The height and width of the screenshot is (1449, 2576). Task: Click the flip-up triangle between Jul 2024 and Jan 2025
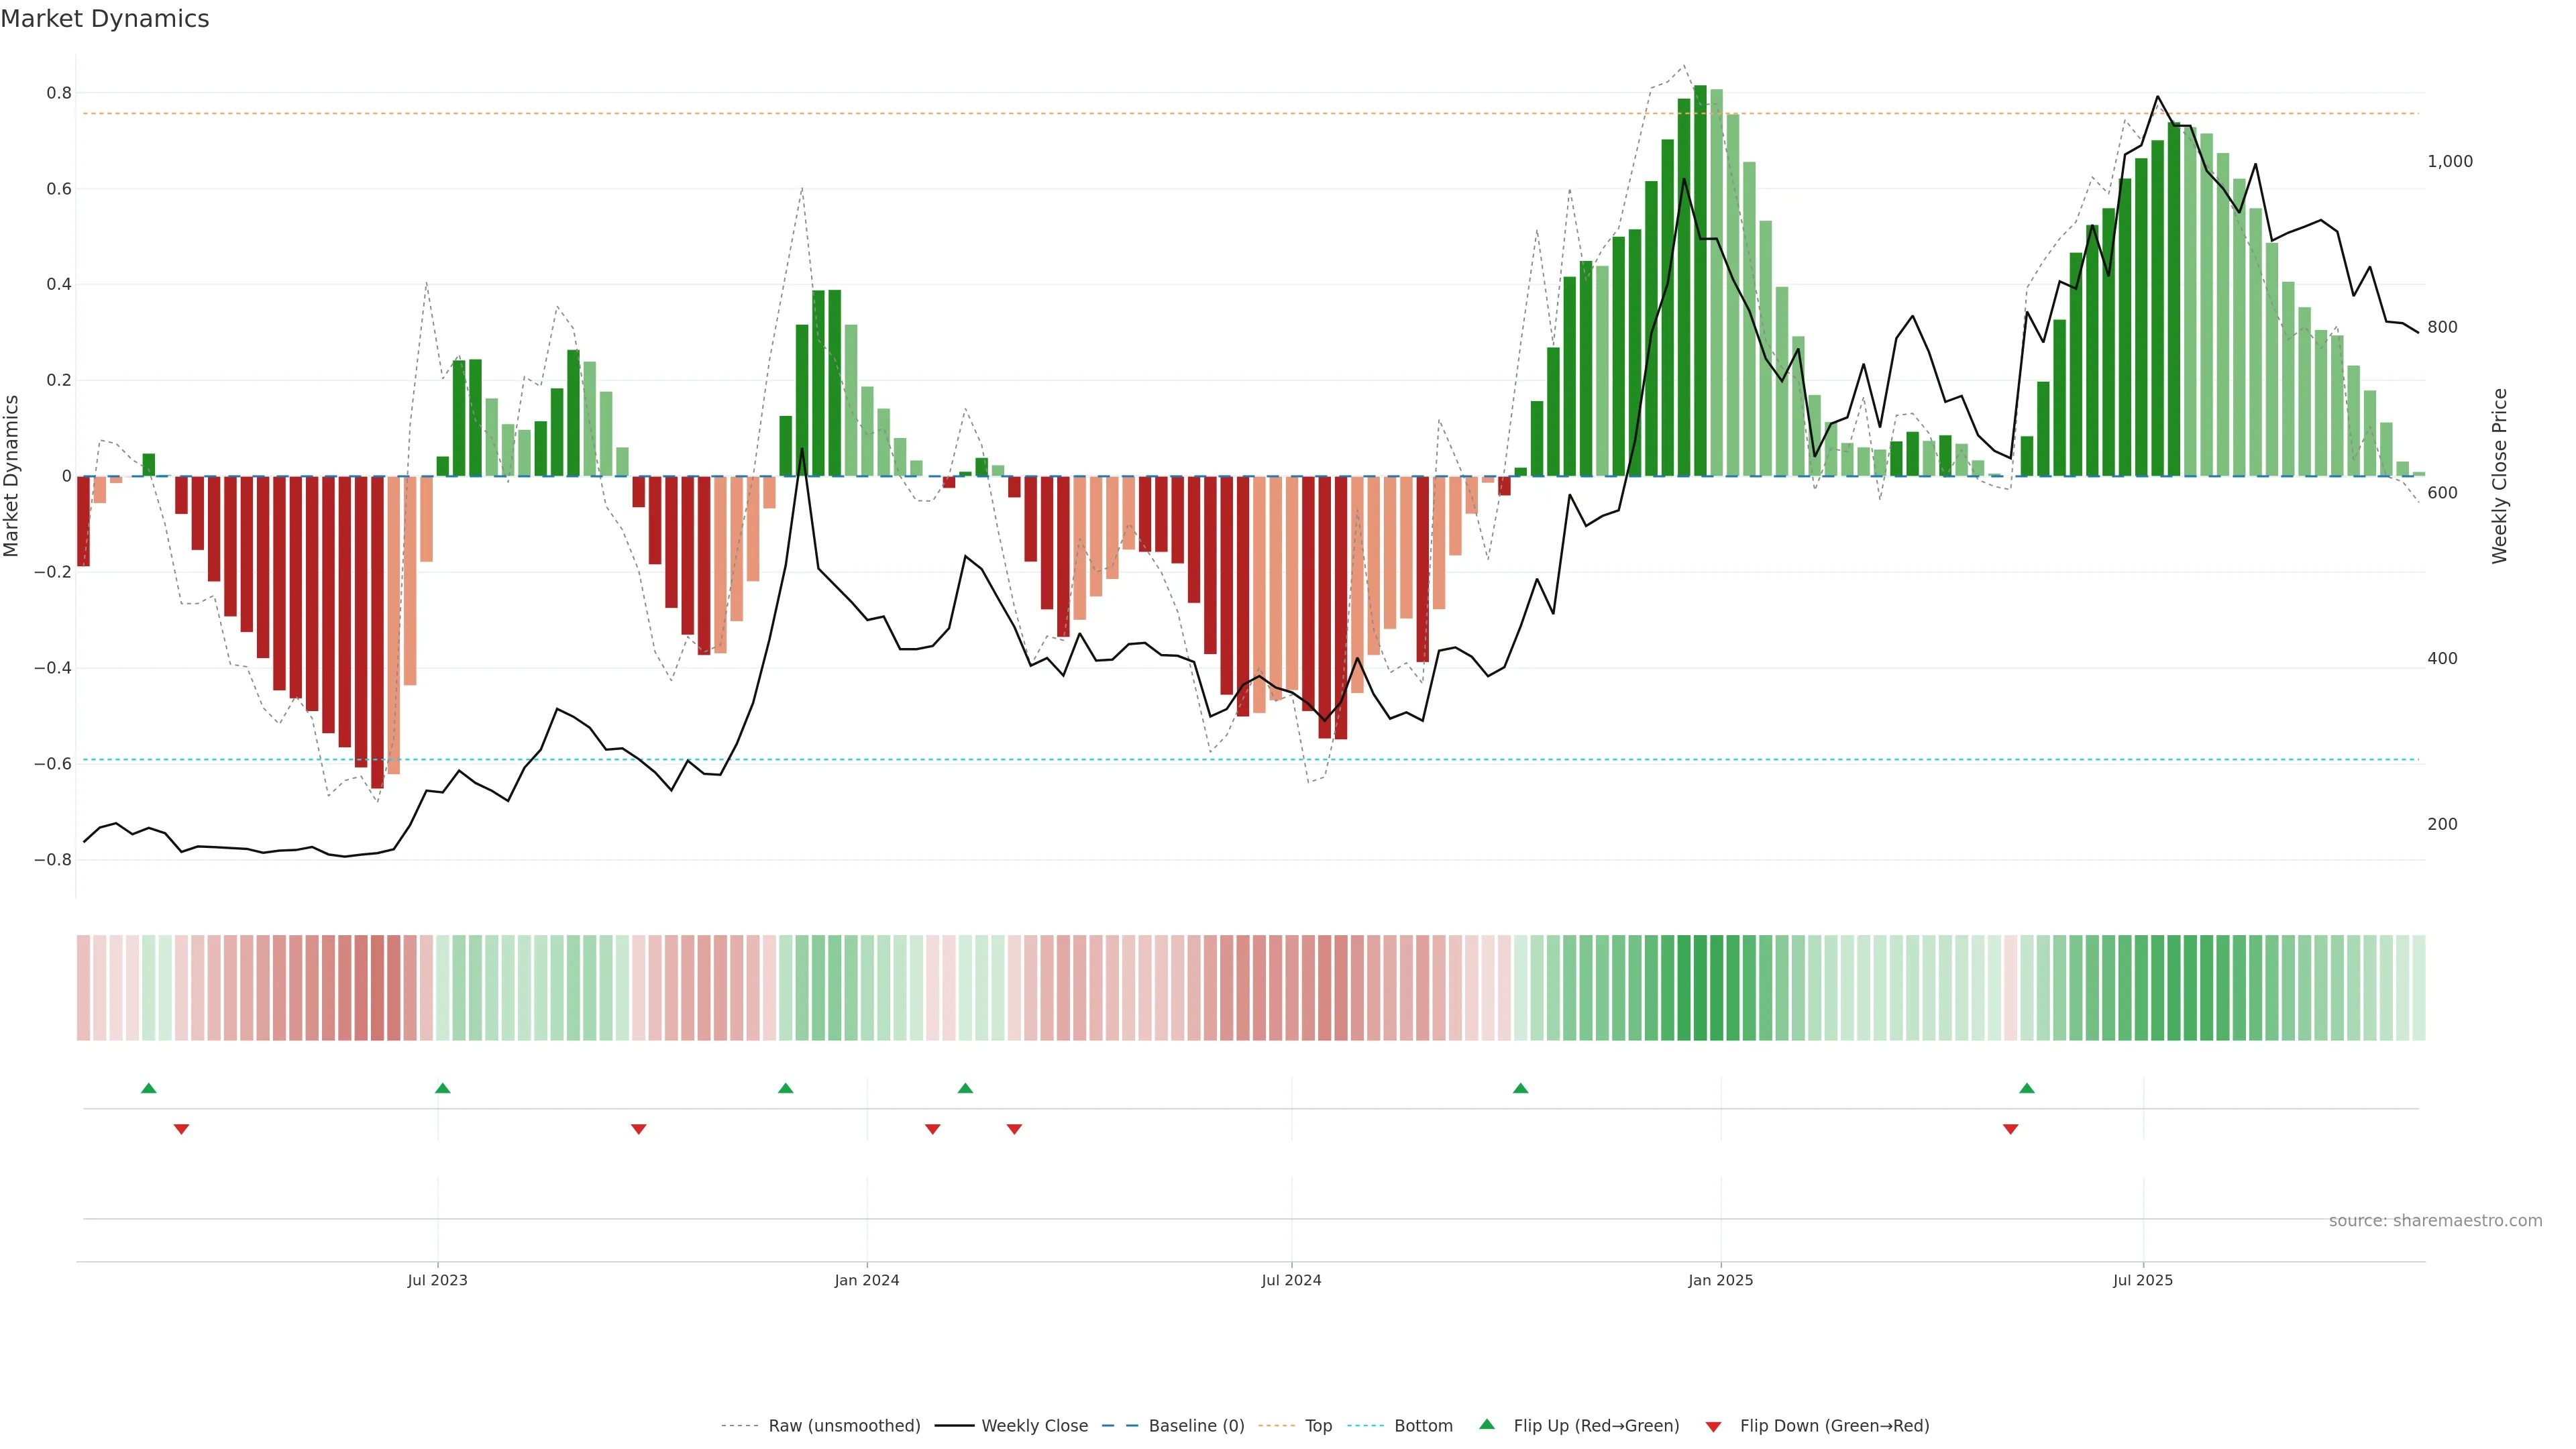coord(1521,1088)
